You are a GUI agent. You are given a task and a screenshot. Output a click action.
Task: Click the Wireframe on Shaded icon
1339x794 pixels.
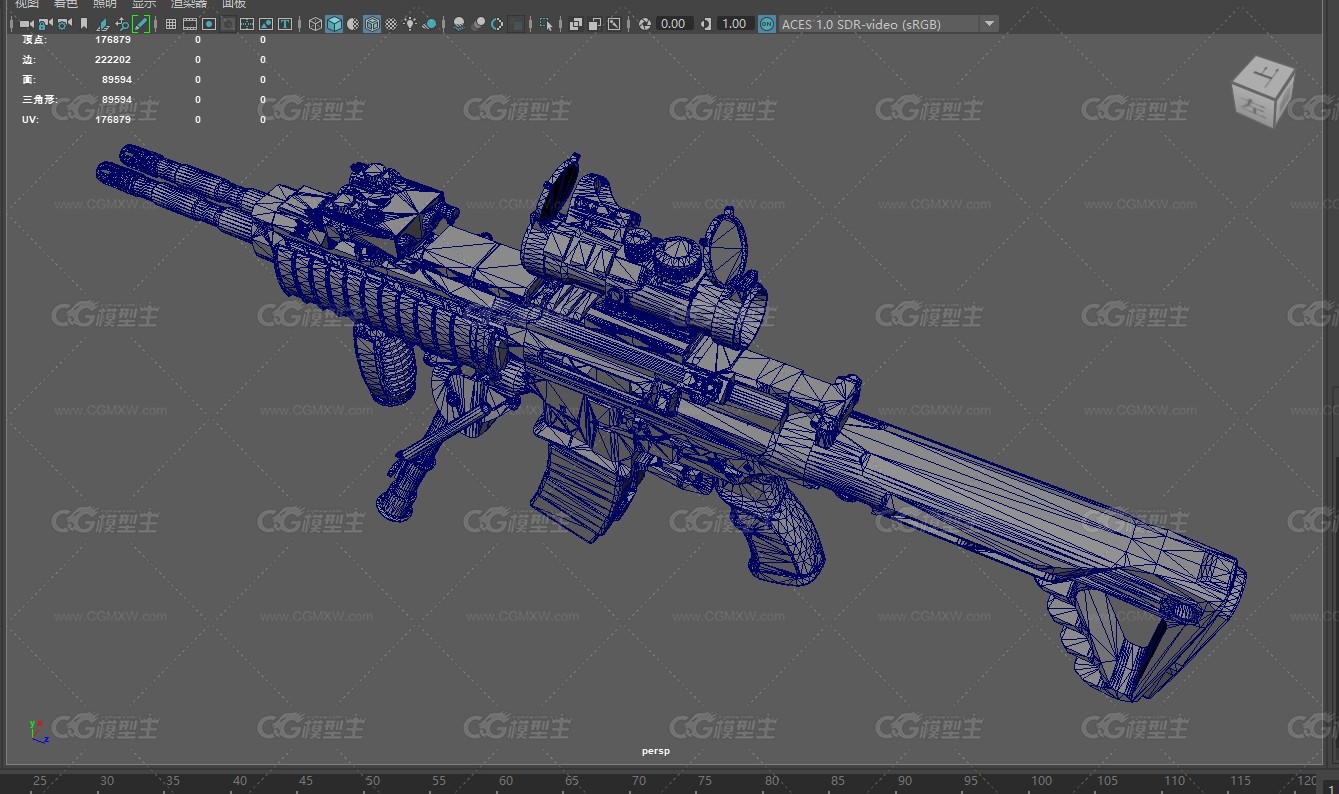coord(372,24)
